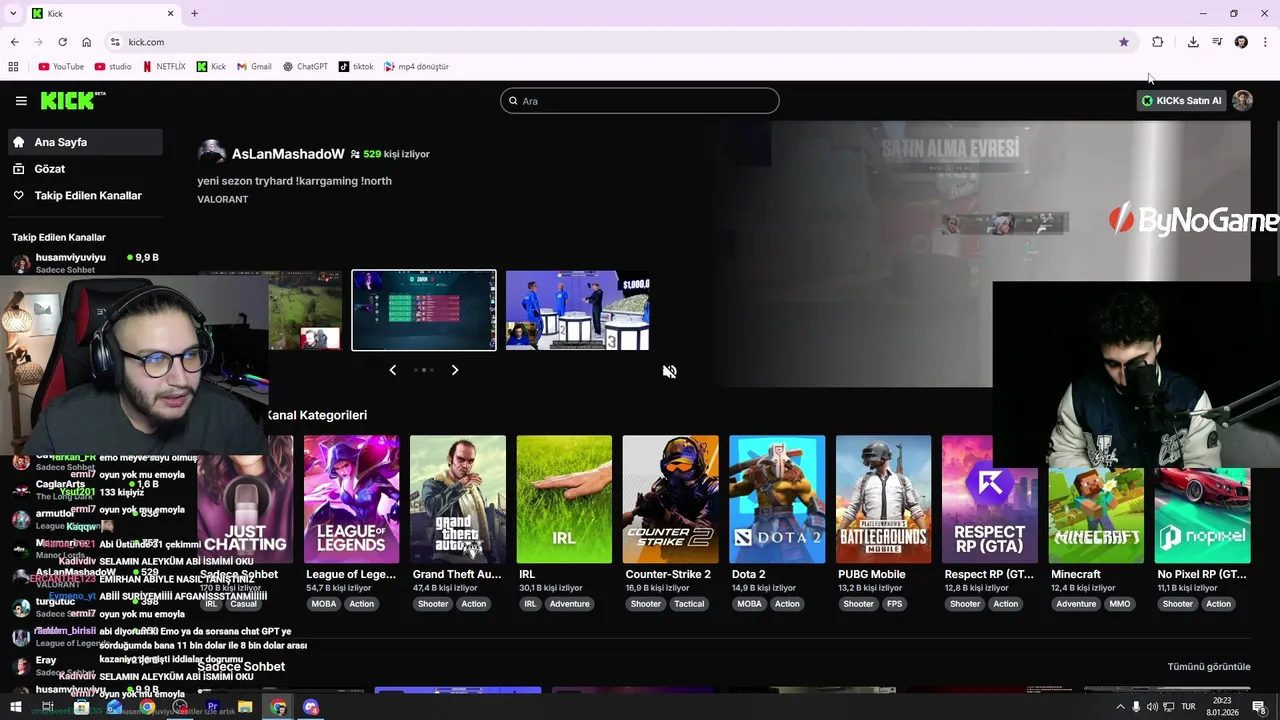Select Takip Edilen Kanallar in the sidebar
The width and height of the screenshot is (1280, 720).
point(86,196)
